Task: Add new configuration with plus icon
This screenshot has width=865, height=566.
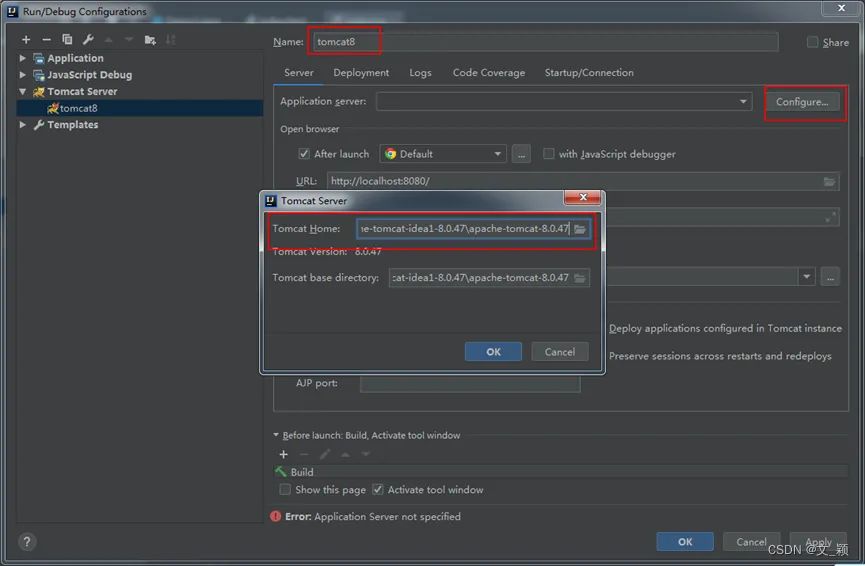Action: (x=26, y=40)
